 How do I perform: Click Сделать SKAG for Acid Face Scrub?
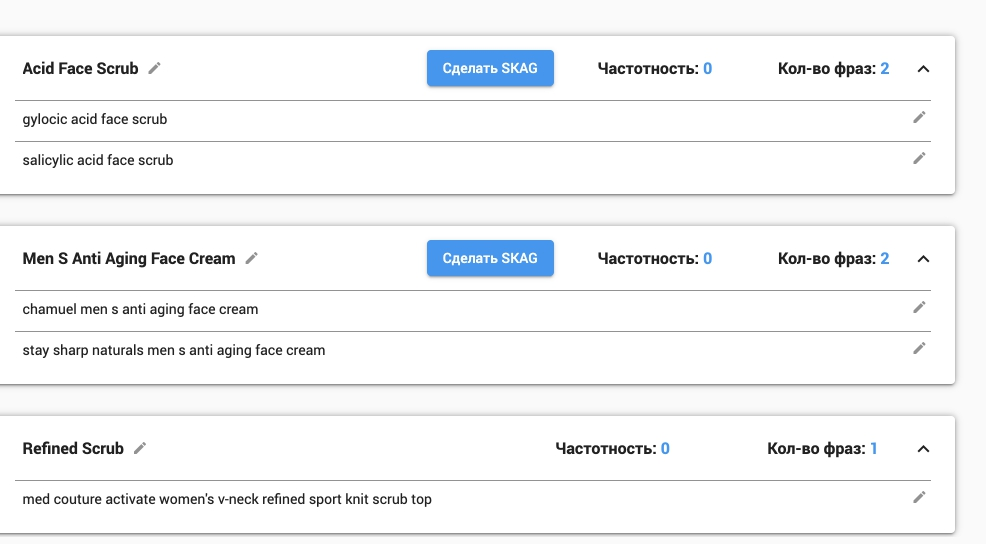point(490,69)
